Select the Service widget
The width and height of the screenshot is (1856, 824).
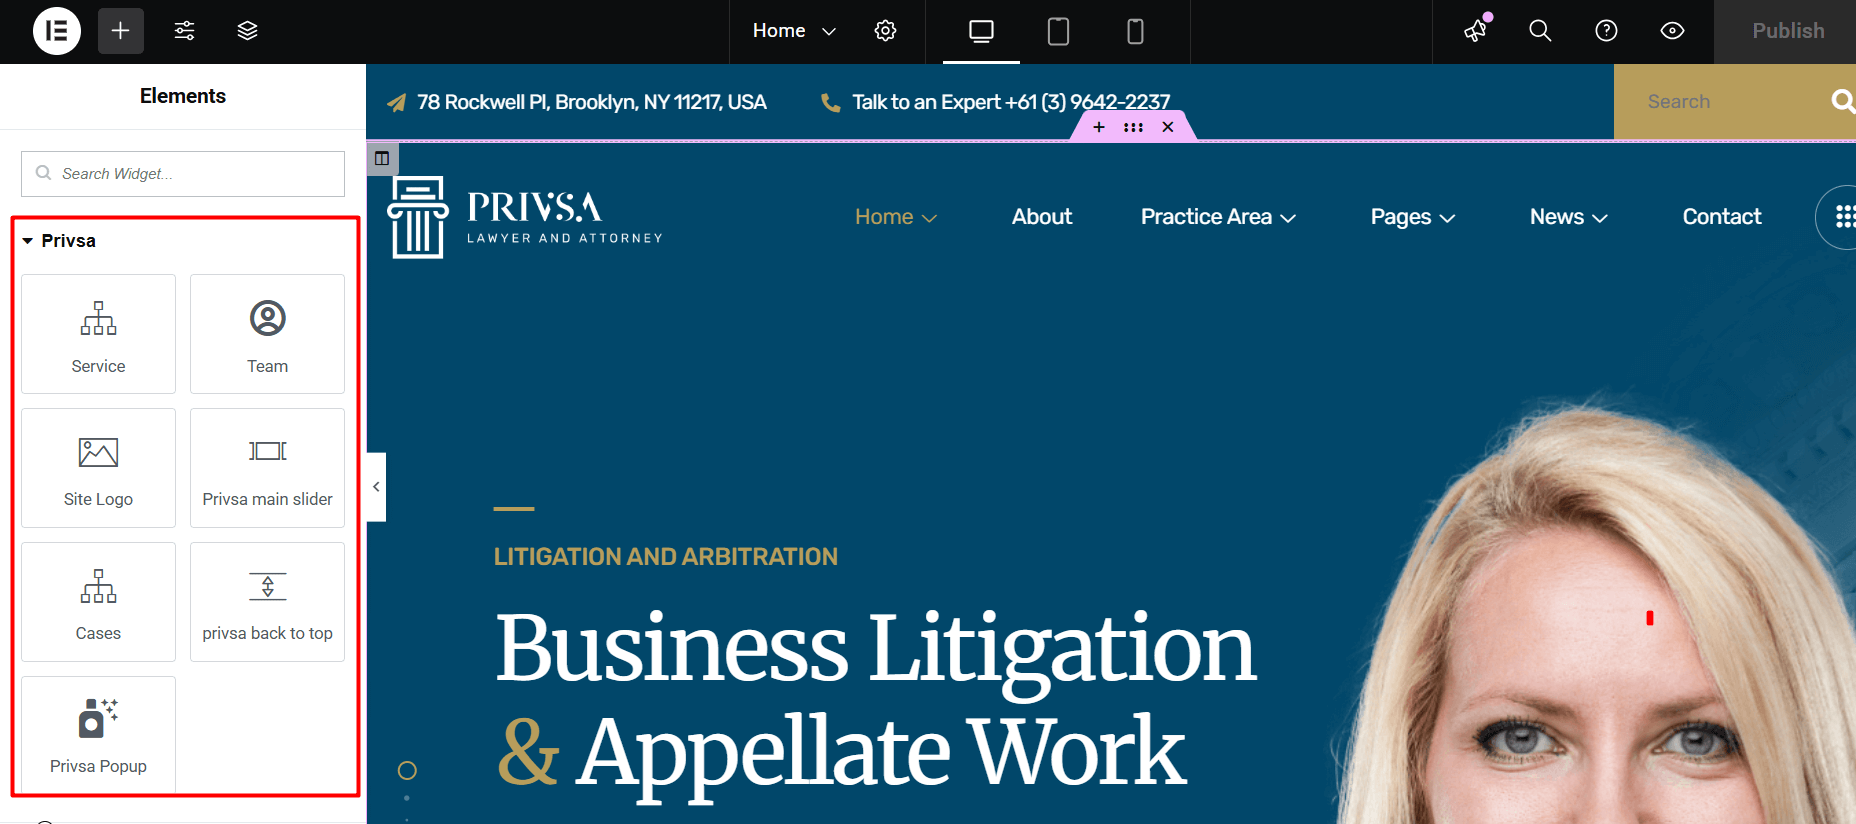(x=98, y=334)
